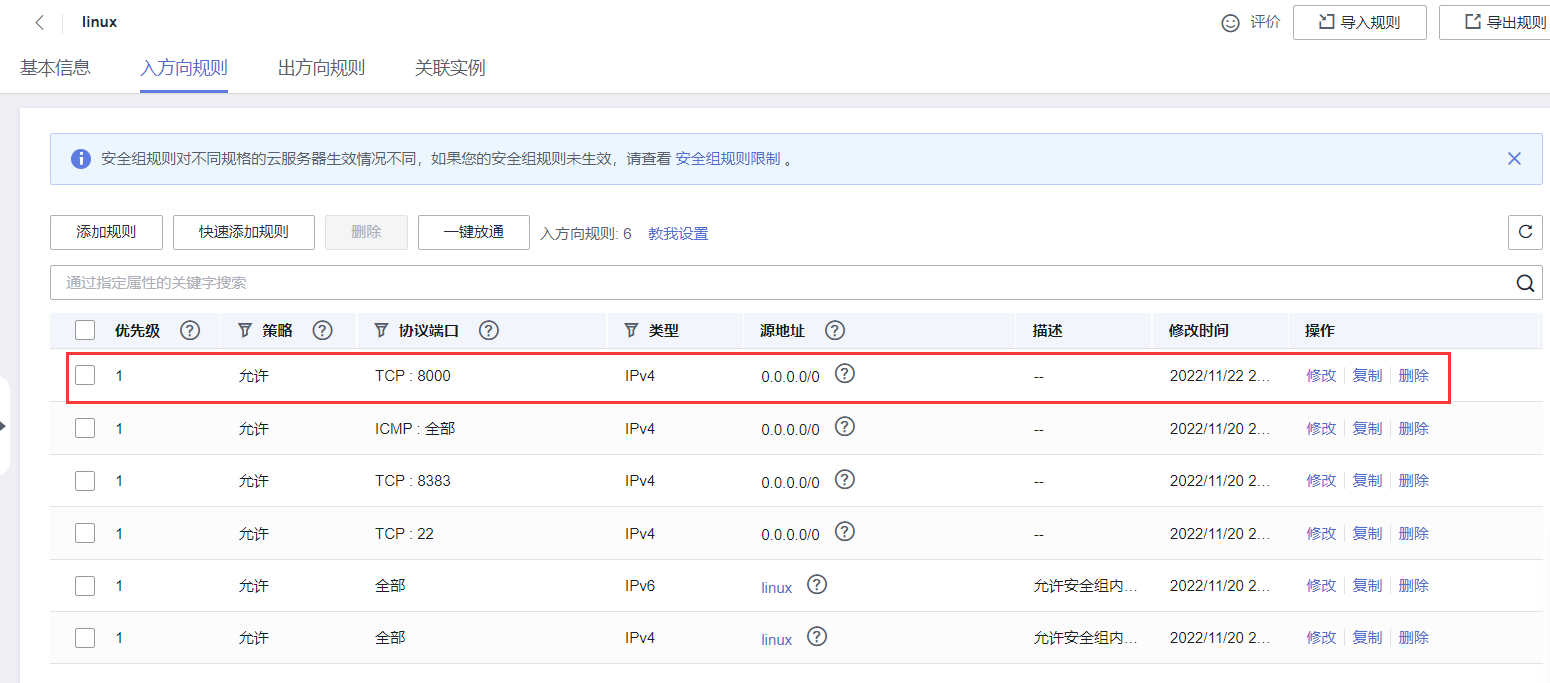
Task: Open help icon next to 源地址 header
Action: coord(835,330)
